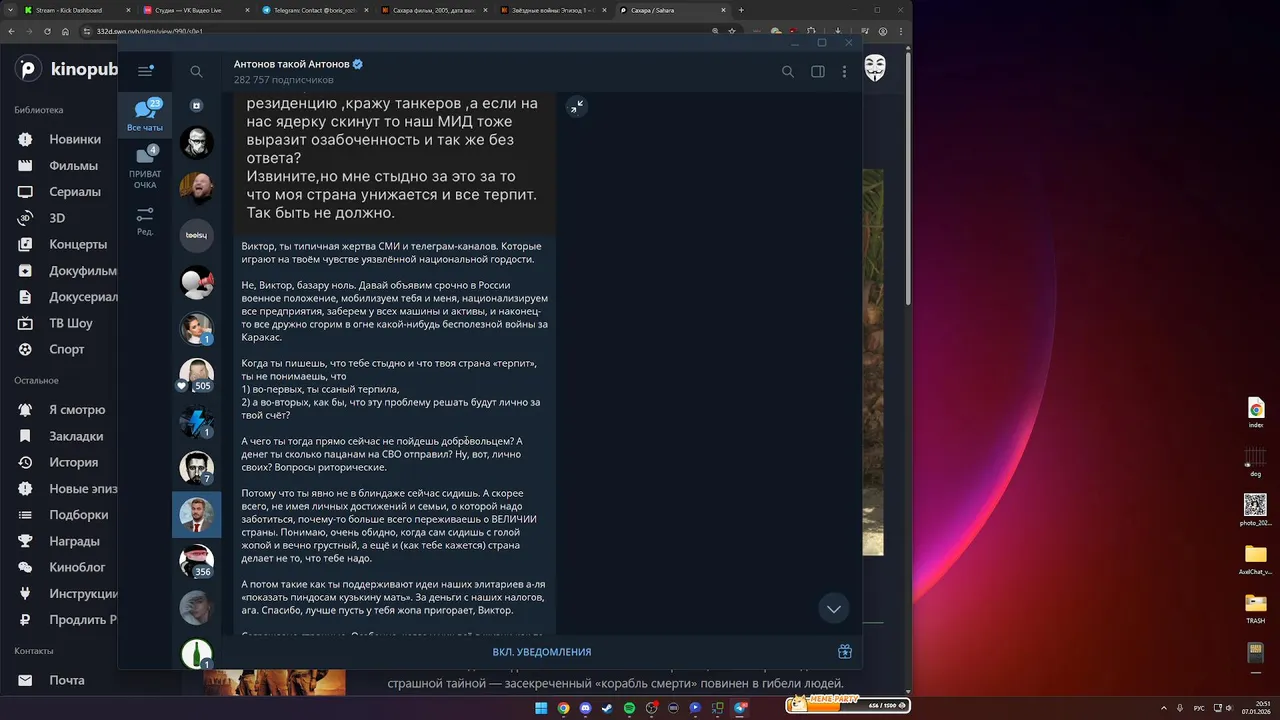1280x720 pixels.
Task: Open Spotify from the taskbar
Action: (629, 708)
